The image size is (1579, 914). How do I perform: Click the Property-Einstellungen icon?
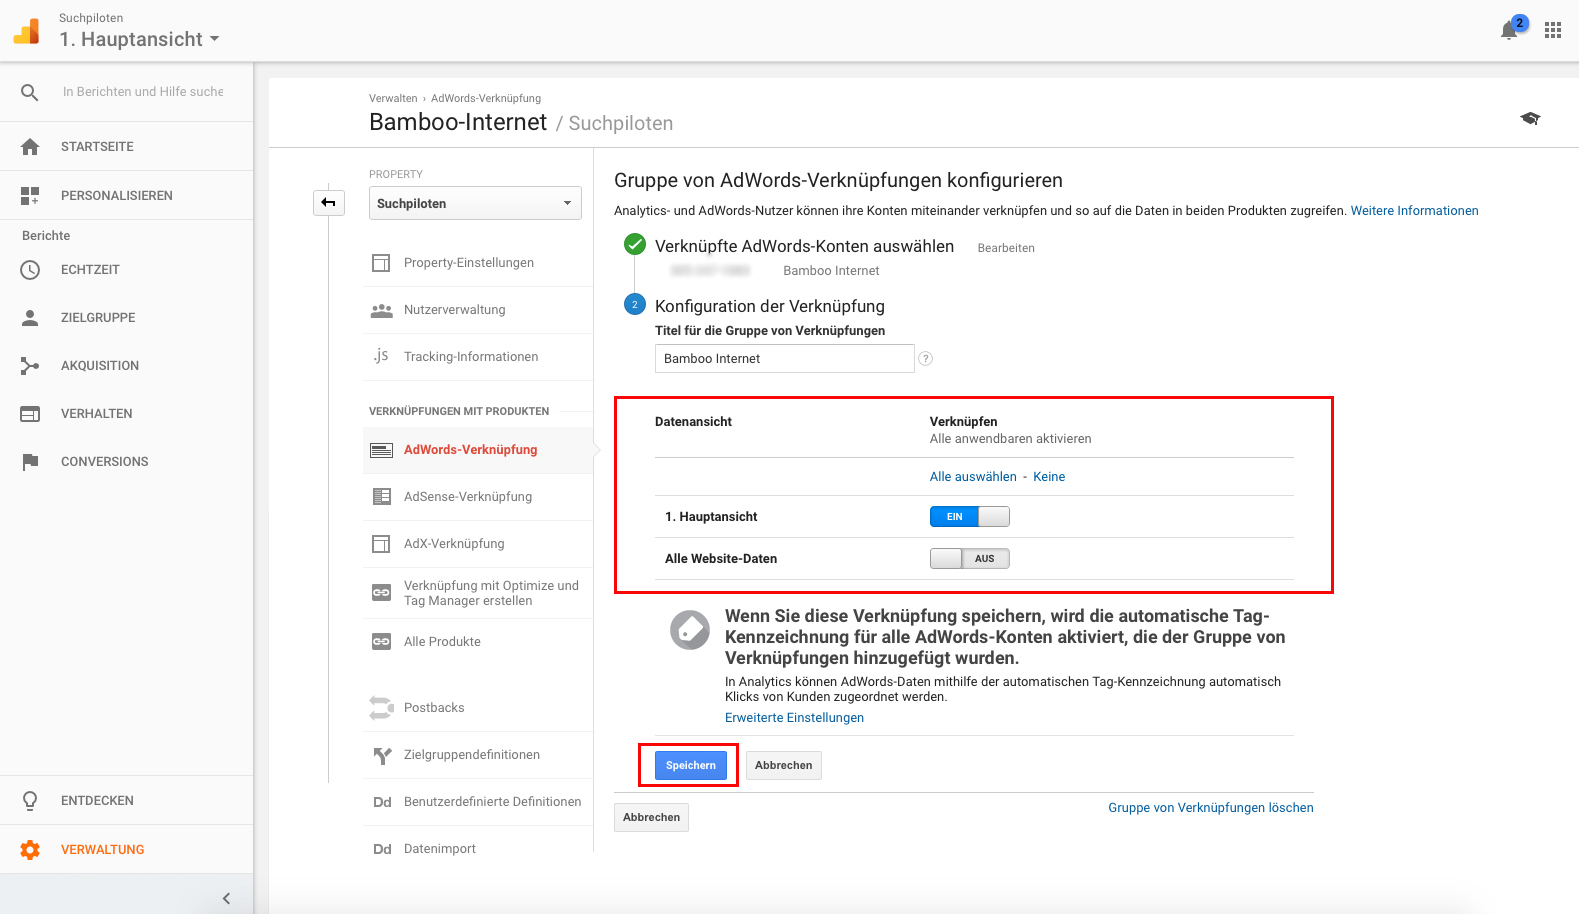coord(381,263)
